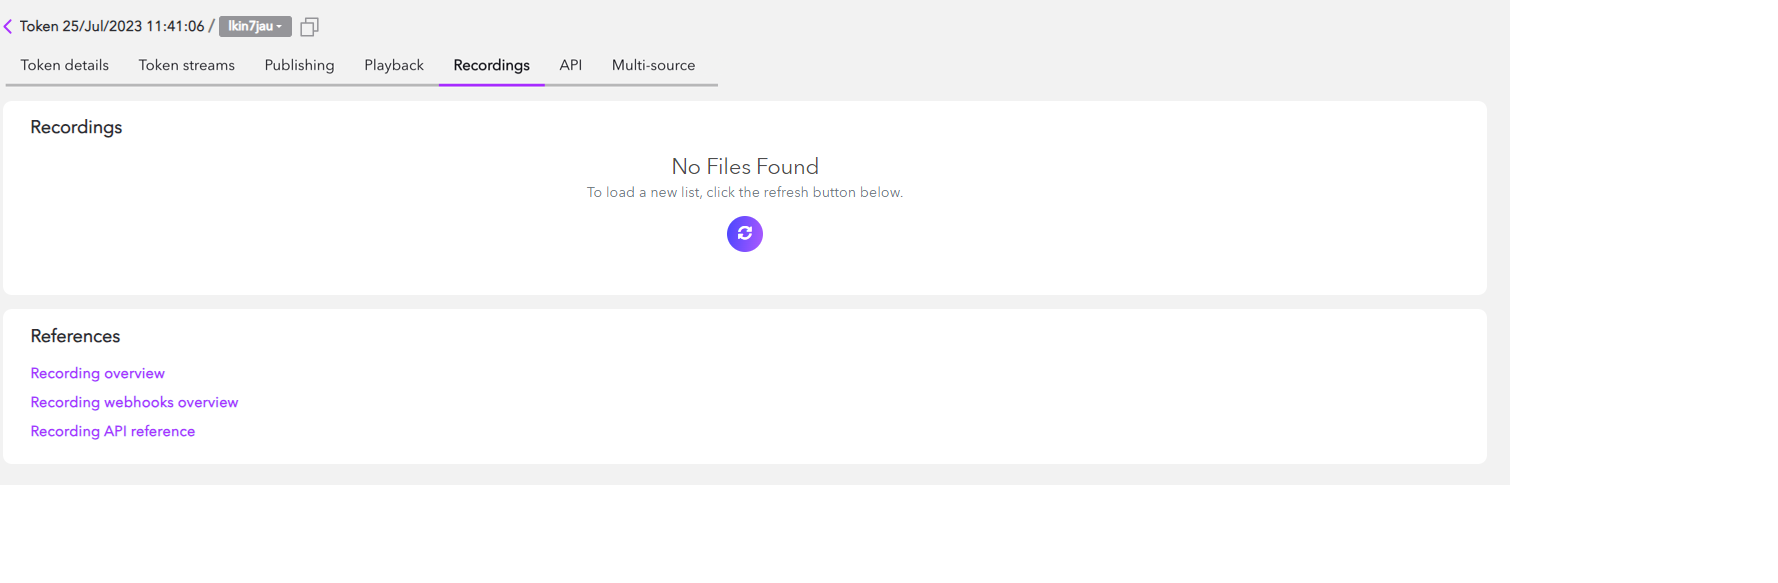Open the Token details tab
Screen dimensions: 1778x583
(65, 65)
